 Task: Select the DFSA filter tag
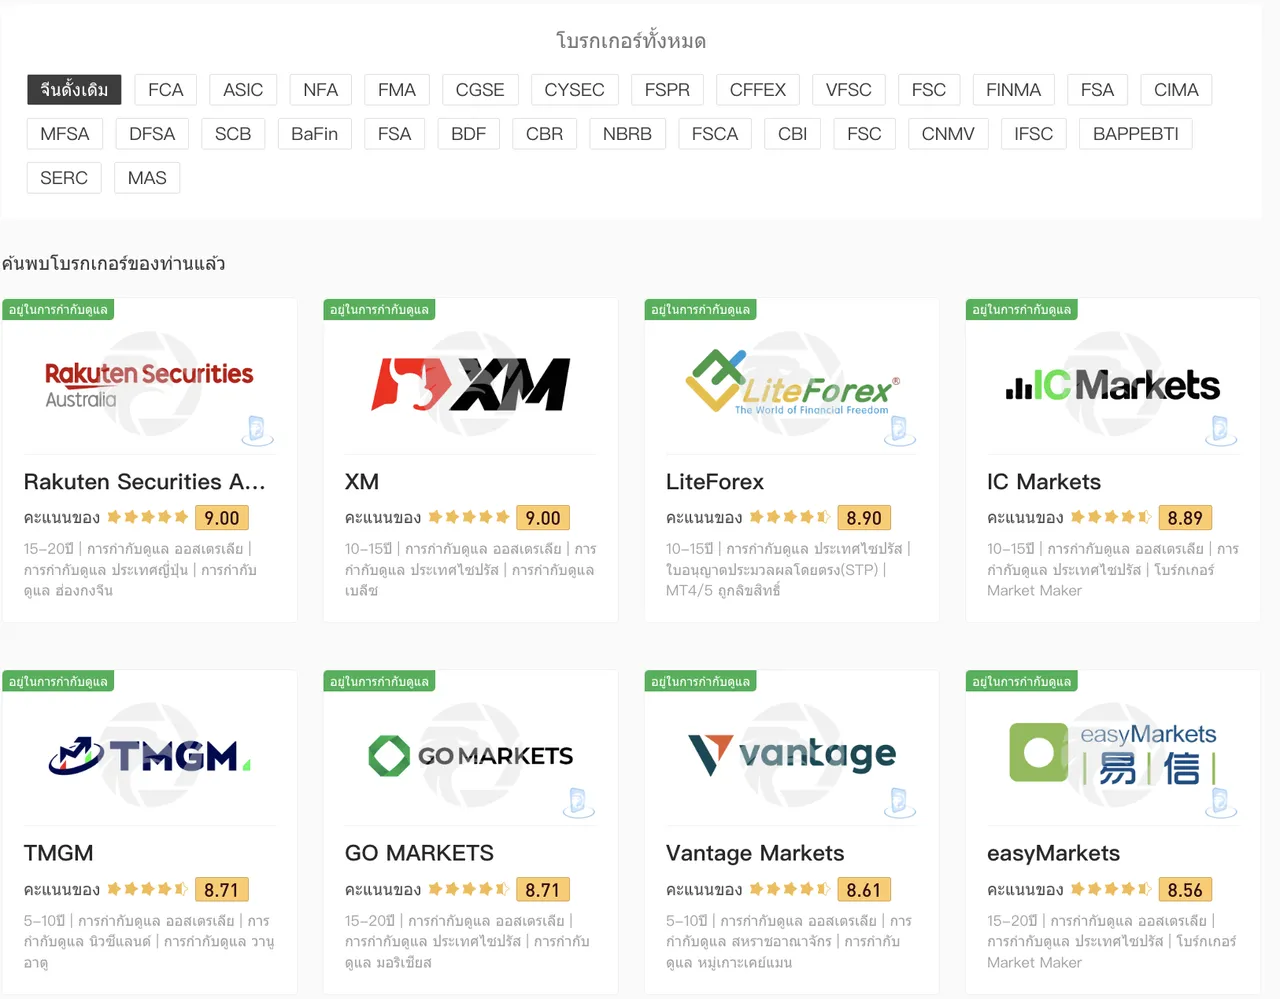tap(152, 134)
